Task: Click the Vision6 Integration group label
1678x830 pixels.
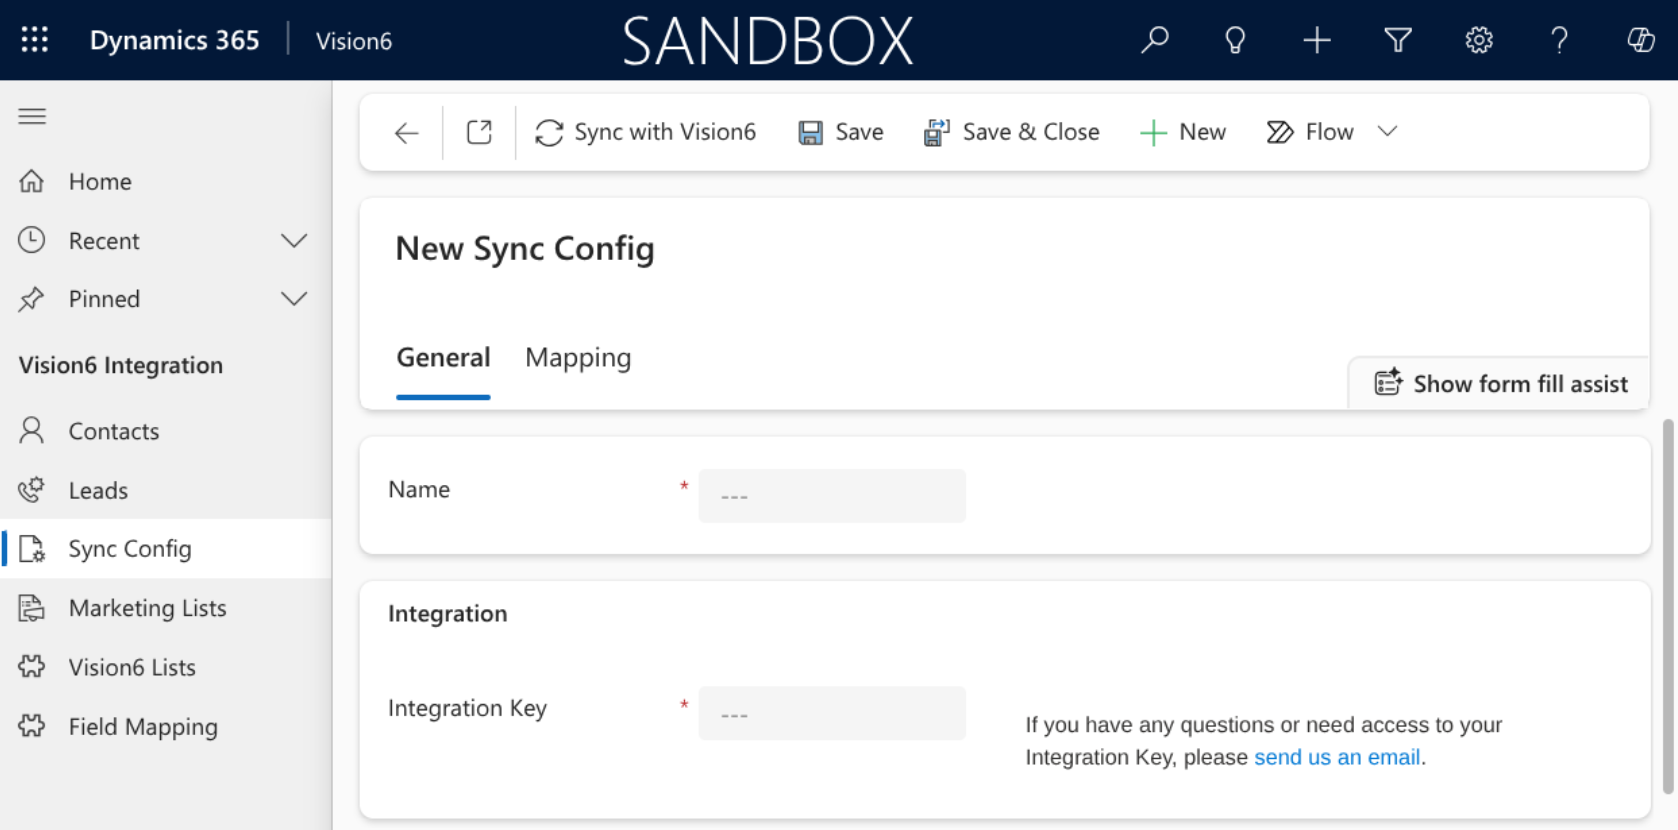Action: coord(121,365)
